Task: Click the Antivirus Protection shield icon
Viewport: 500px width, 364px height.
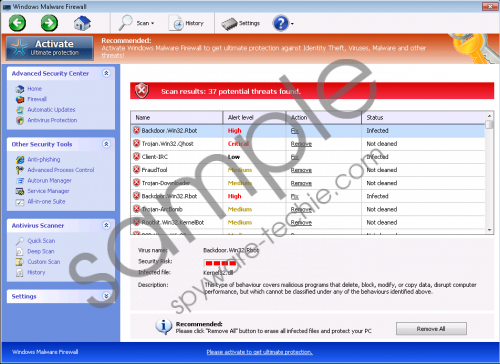Action: [x=20, y=120]
